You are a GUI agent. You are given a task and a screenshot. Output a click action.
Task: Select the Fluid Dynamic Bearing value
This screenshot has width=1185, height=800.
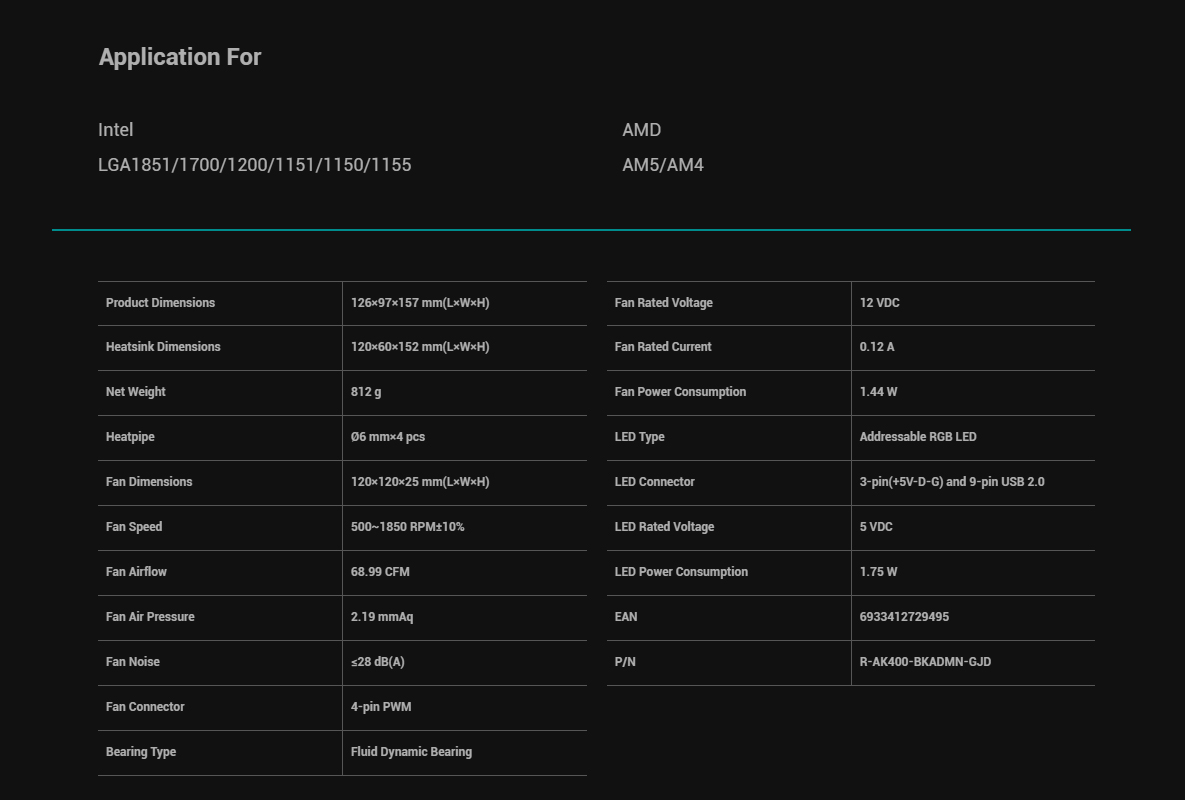tap(411, 752)
